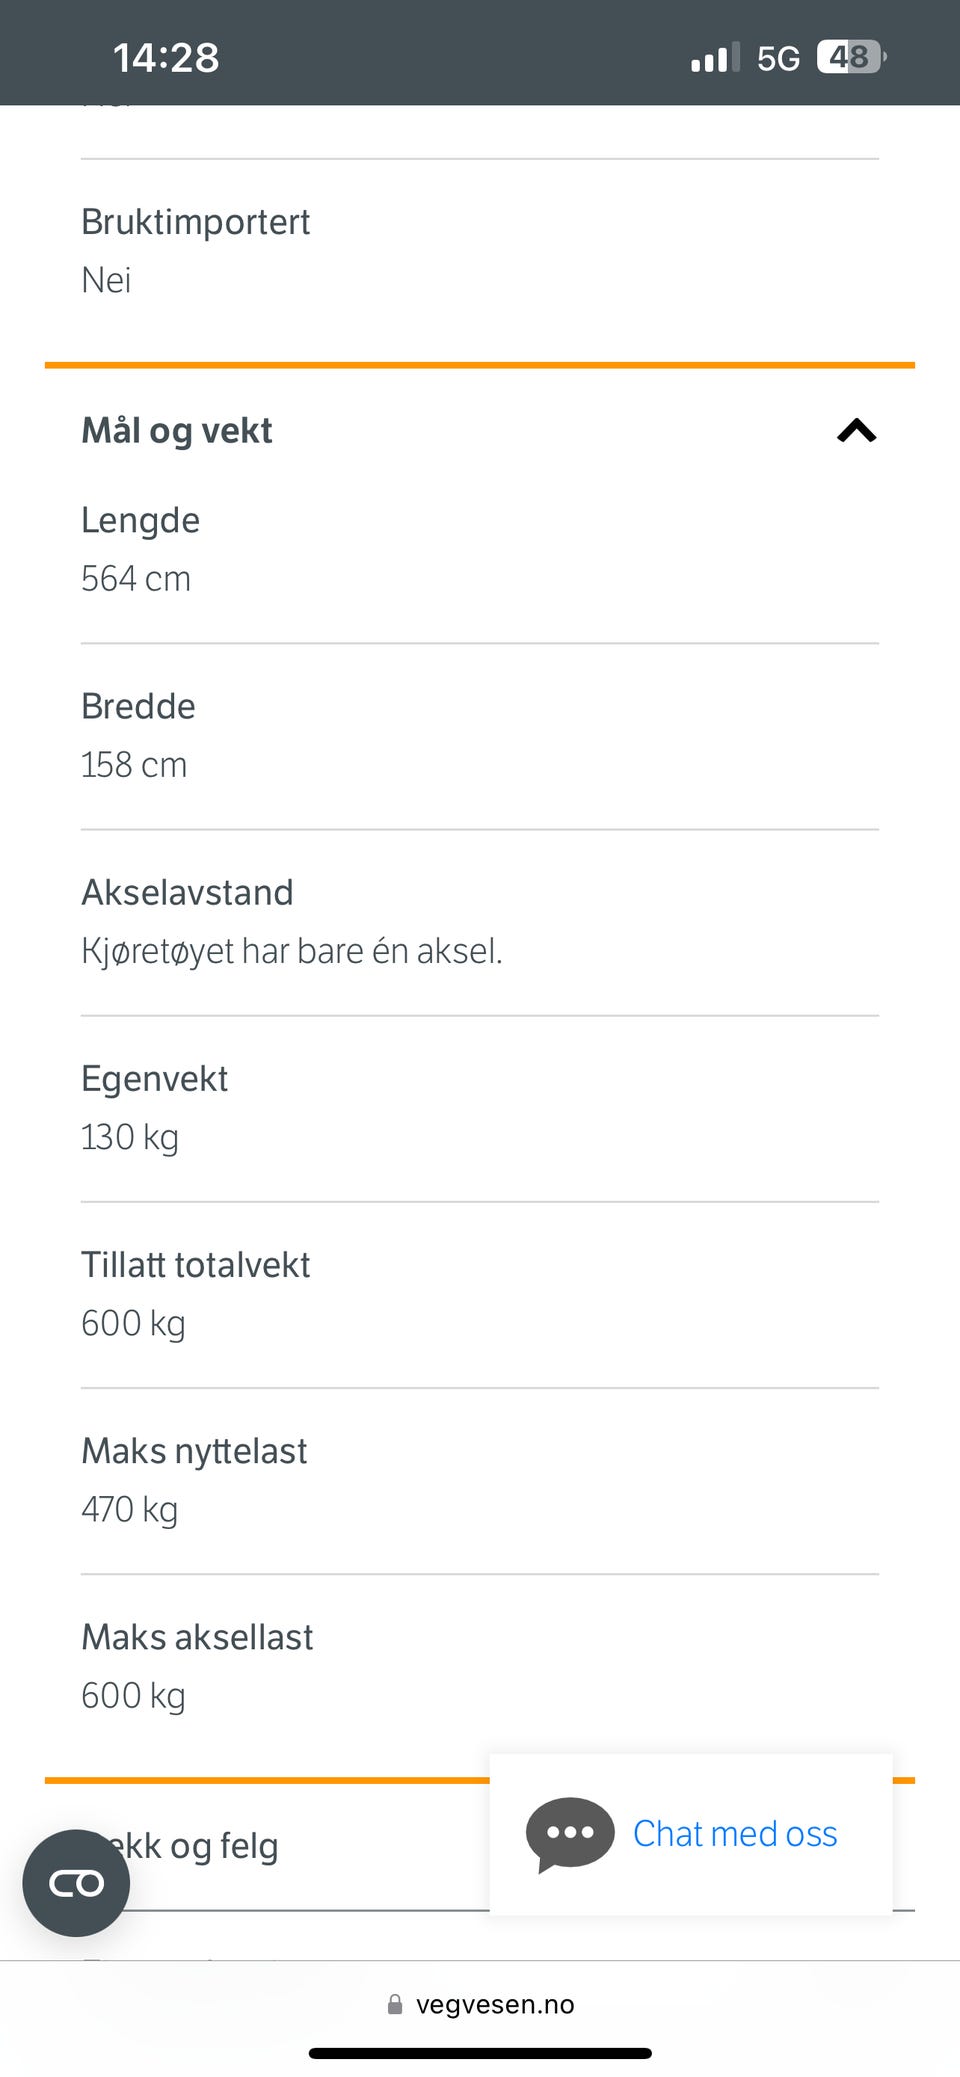Tap the Akselavstand description text

292,951
